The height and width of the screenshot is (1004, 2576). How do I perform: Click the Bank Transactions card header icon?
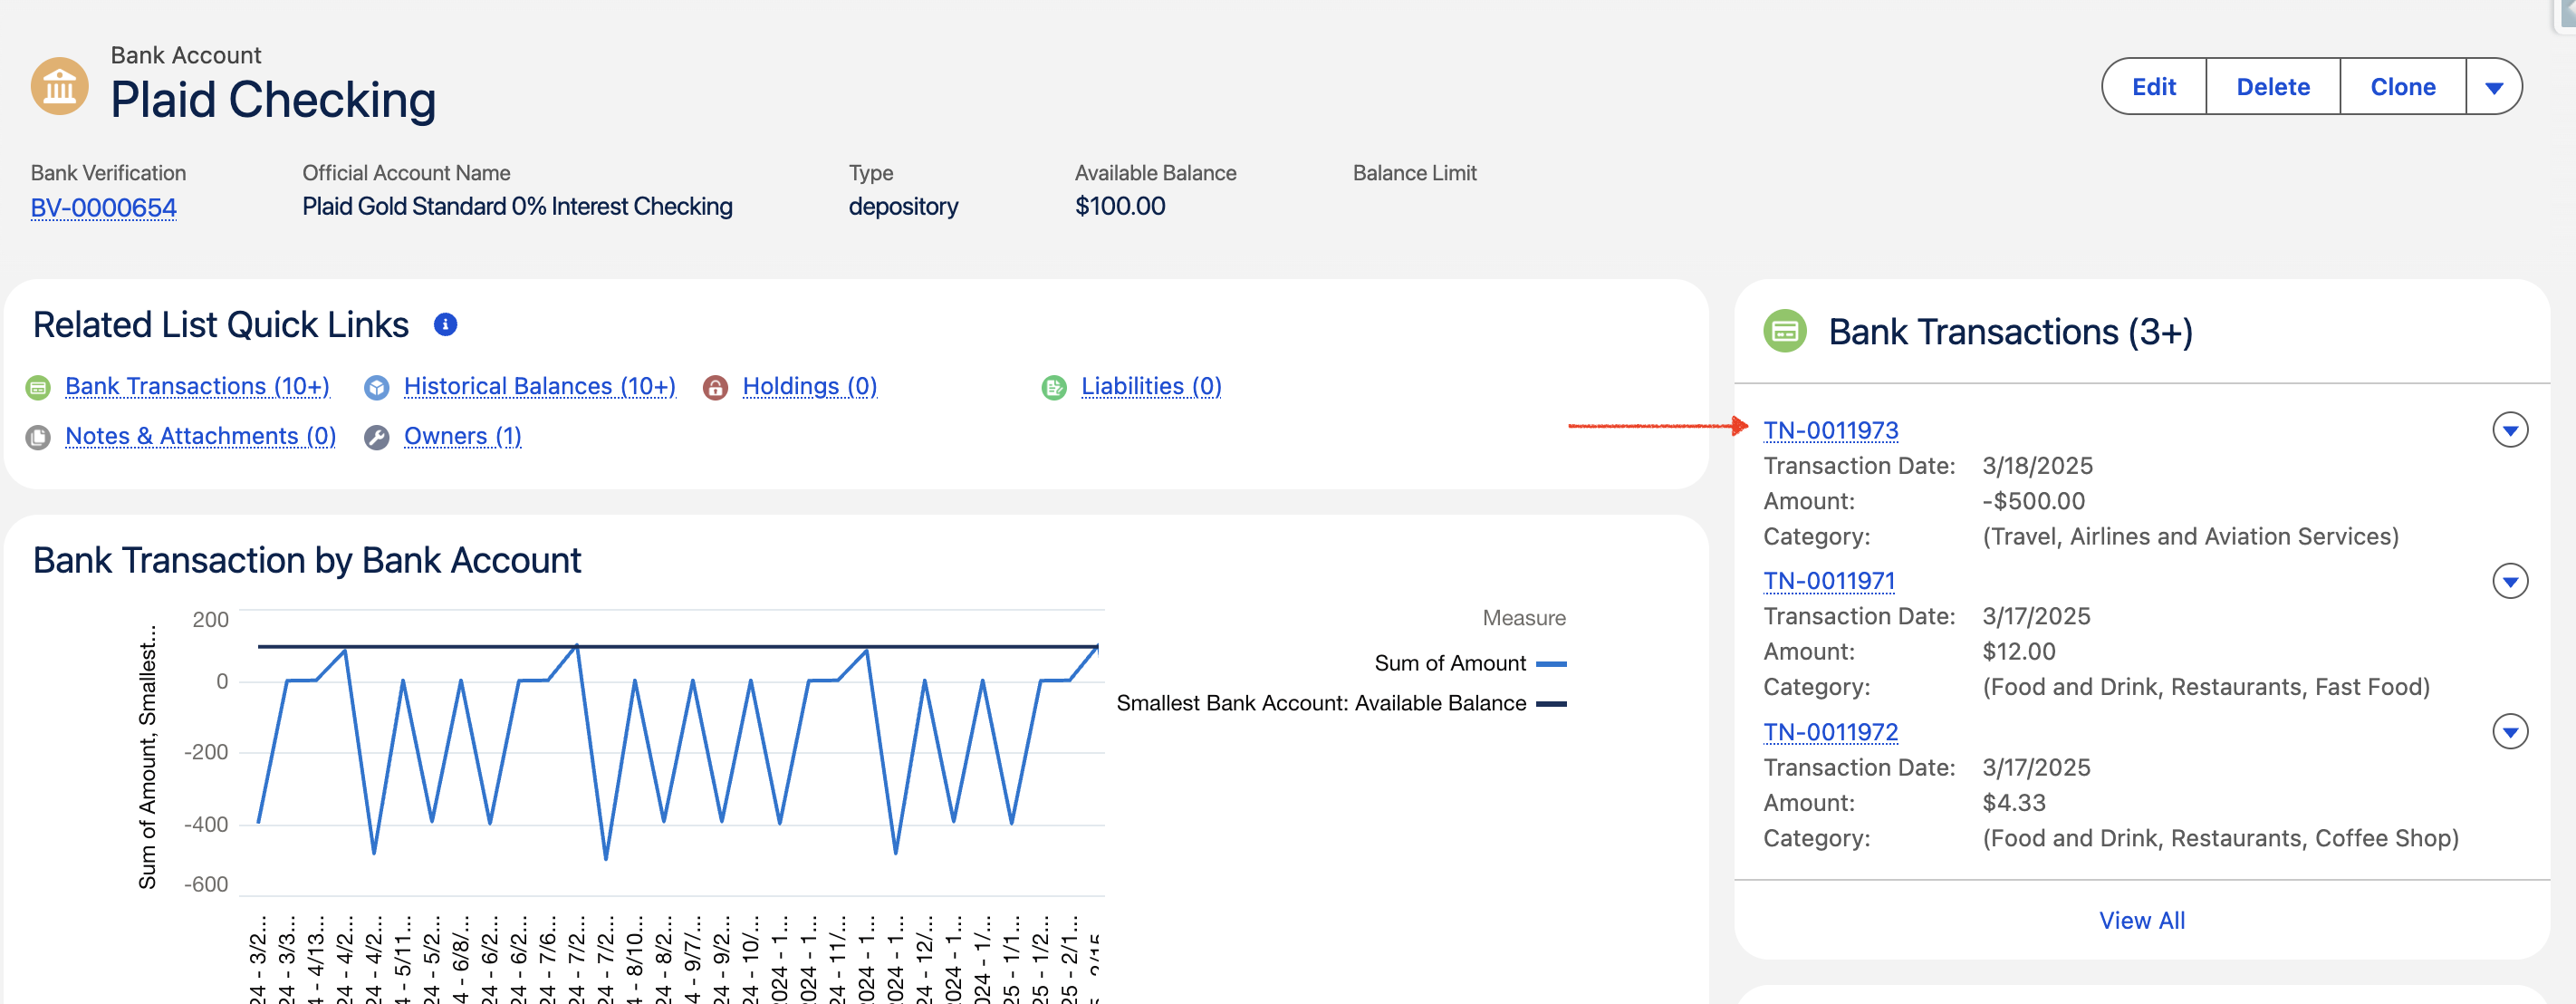pos(1785,331)
